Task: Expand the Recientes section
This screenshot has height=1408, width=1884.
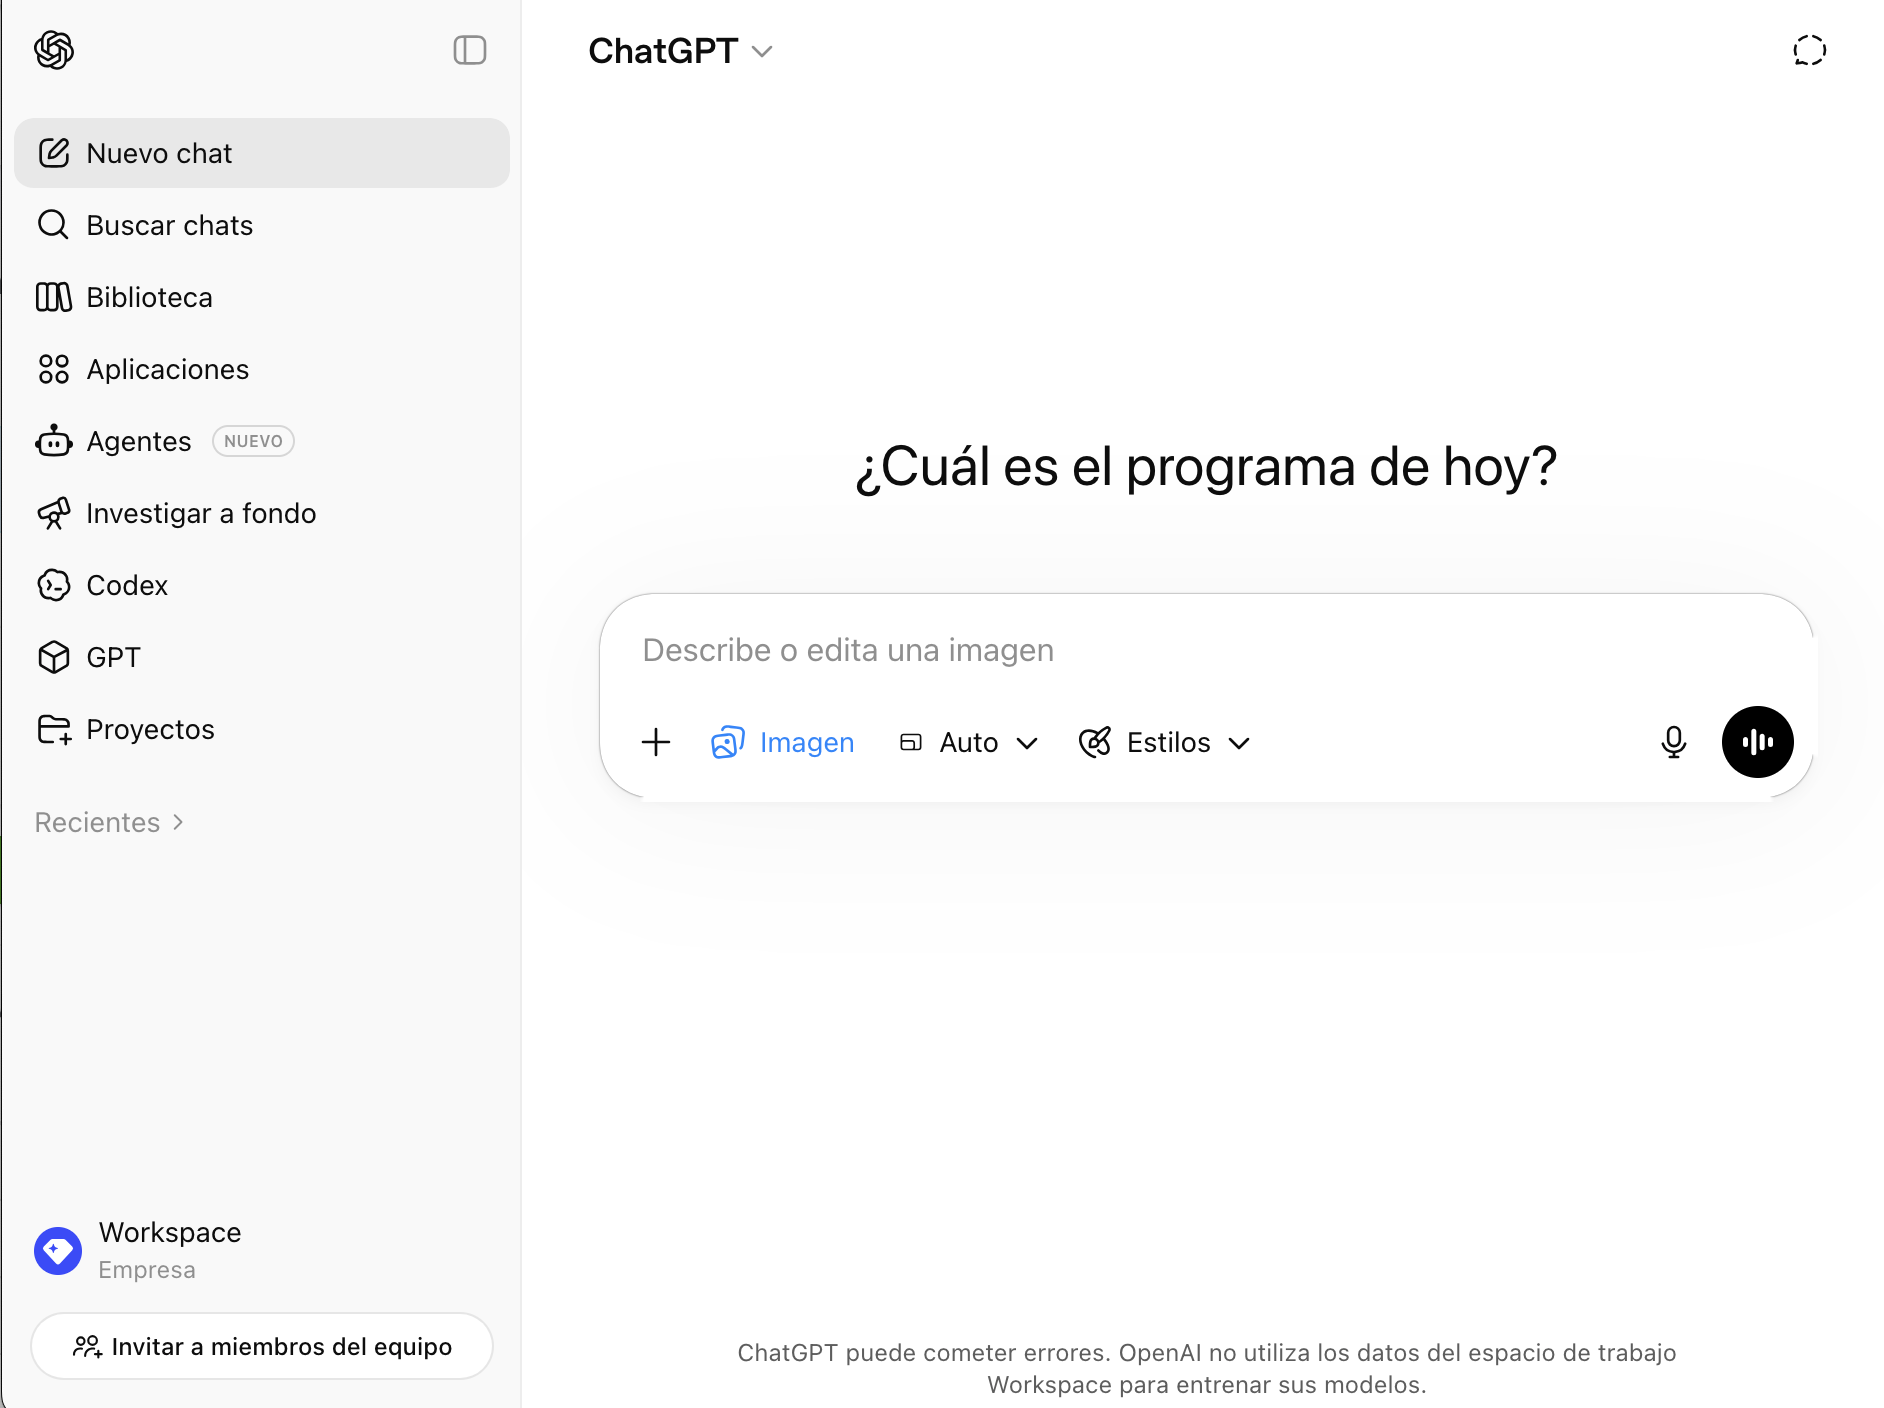Action: [108, 822]
